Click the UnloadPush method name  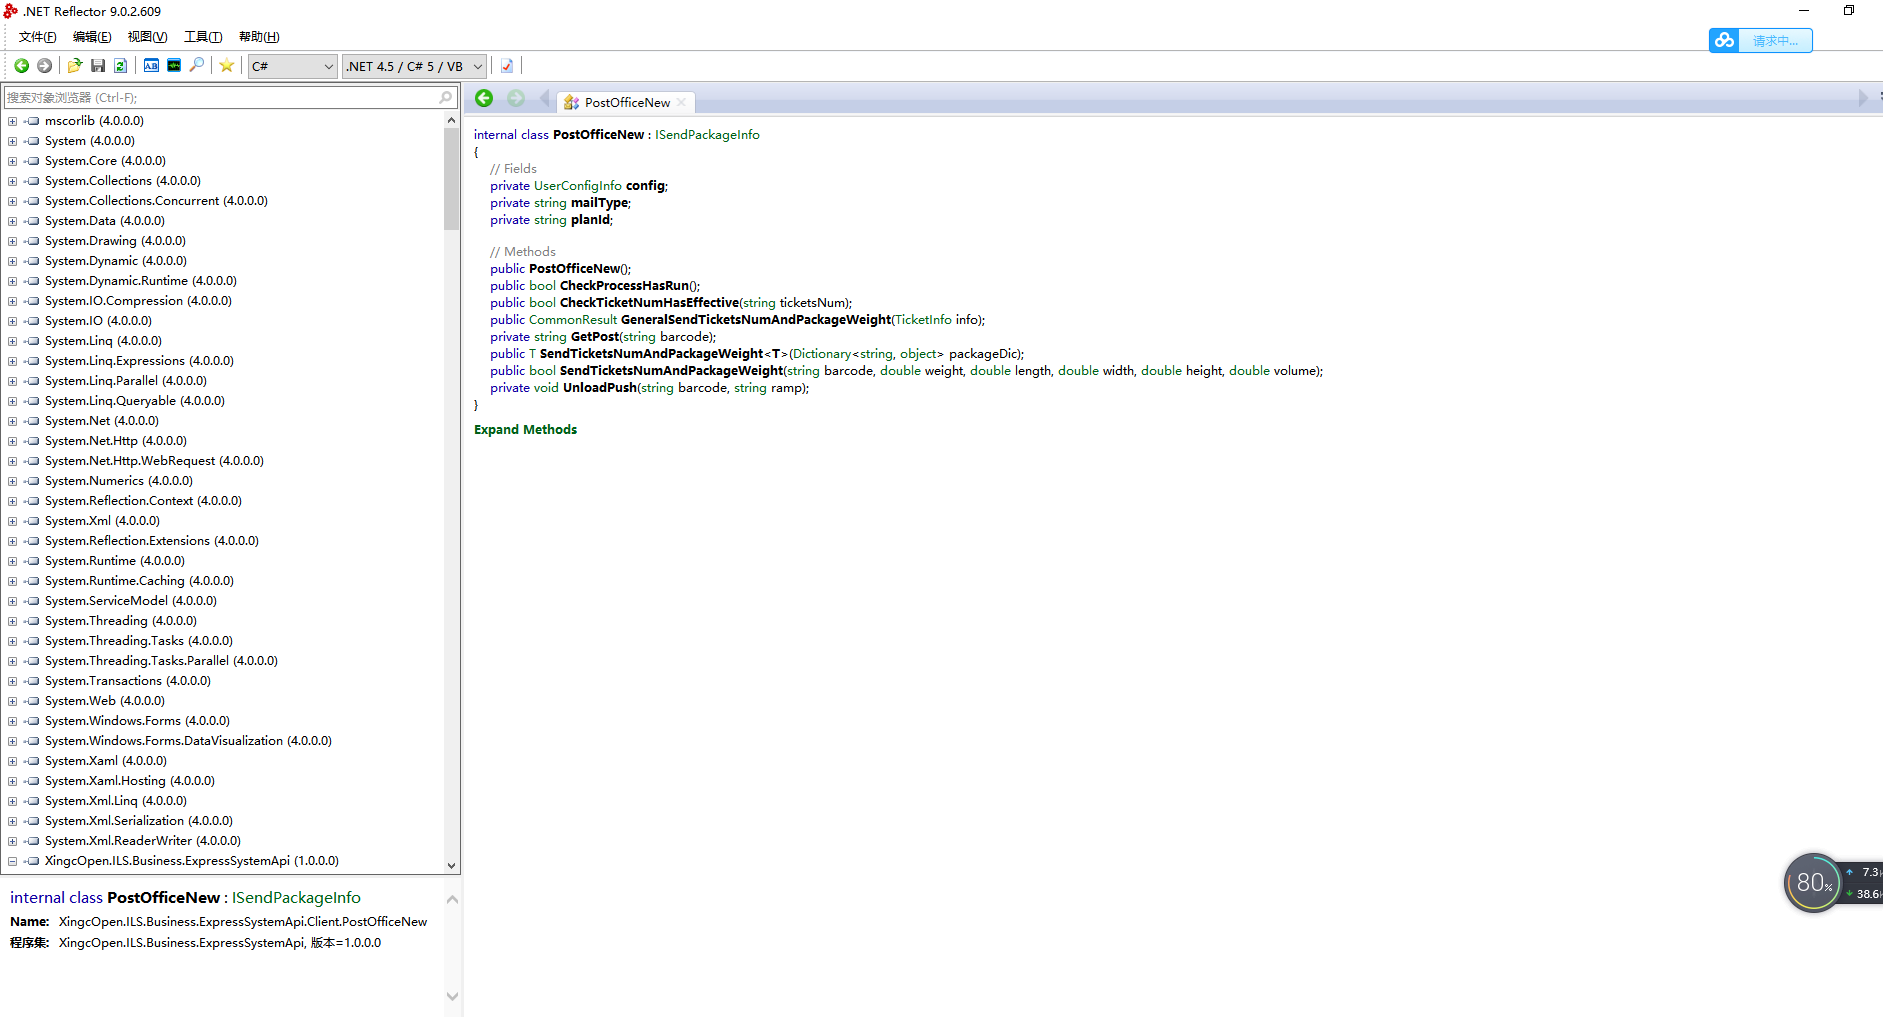pyautogui.click(x=599, y=388)
